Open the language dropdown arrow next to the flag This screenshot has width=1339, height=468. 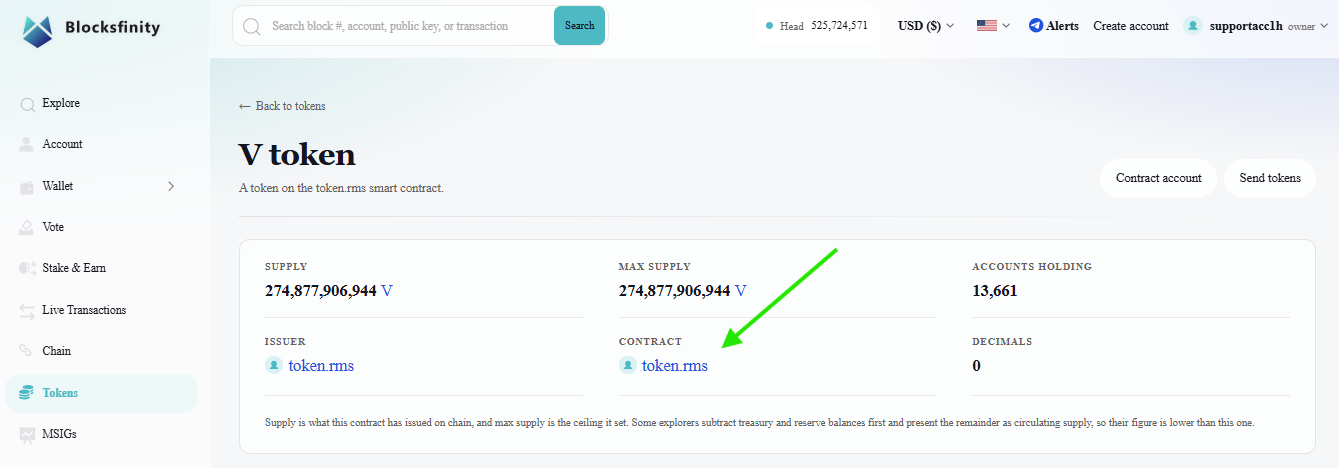pyautogui.click(x=1006, y=26)
